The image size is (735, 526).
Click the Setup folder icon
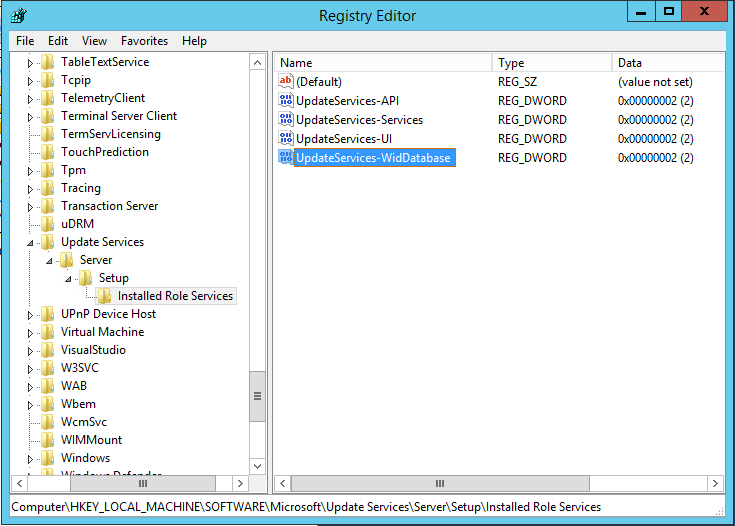85,278
